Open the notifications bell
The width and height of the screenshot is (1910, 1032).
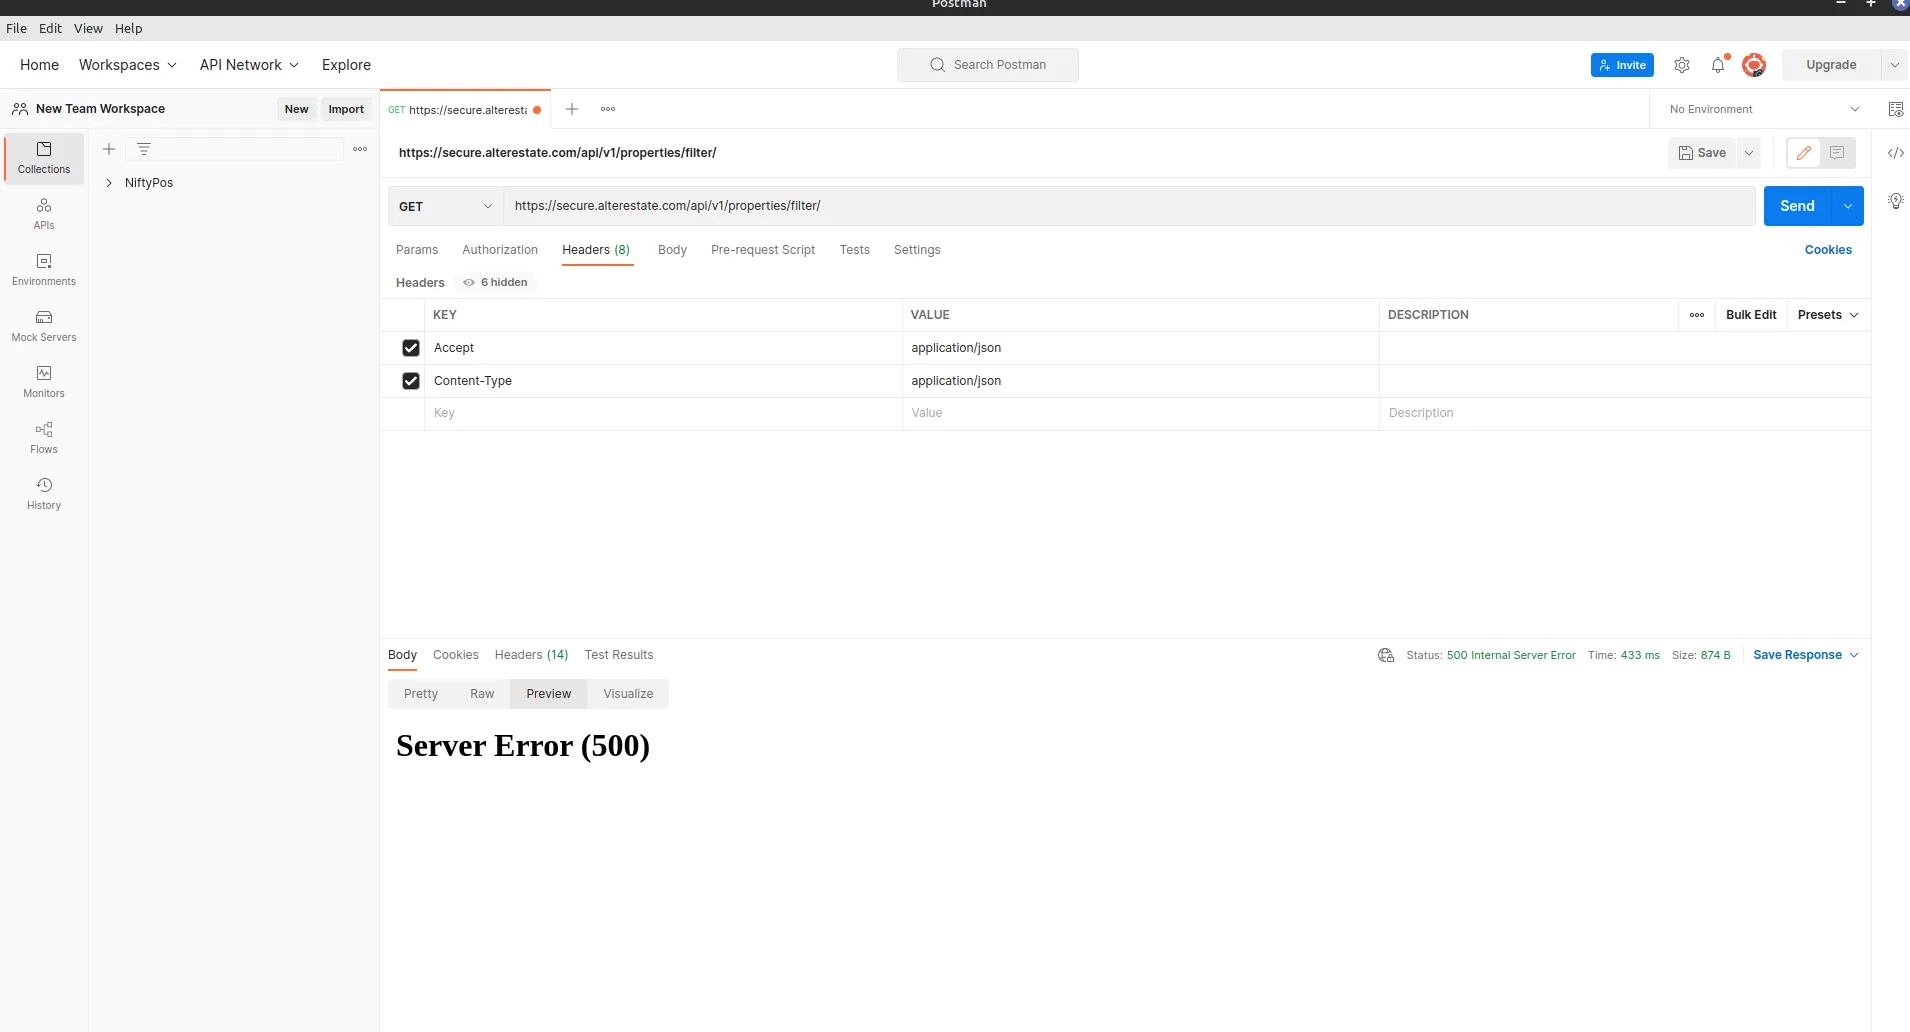coord(1718,65)
